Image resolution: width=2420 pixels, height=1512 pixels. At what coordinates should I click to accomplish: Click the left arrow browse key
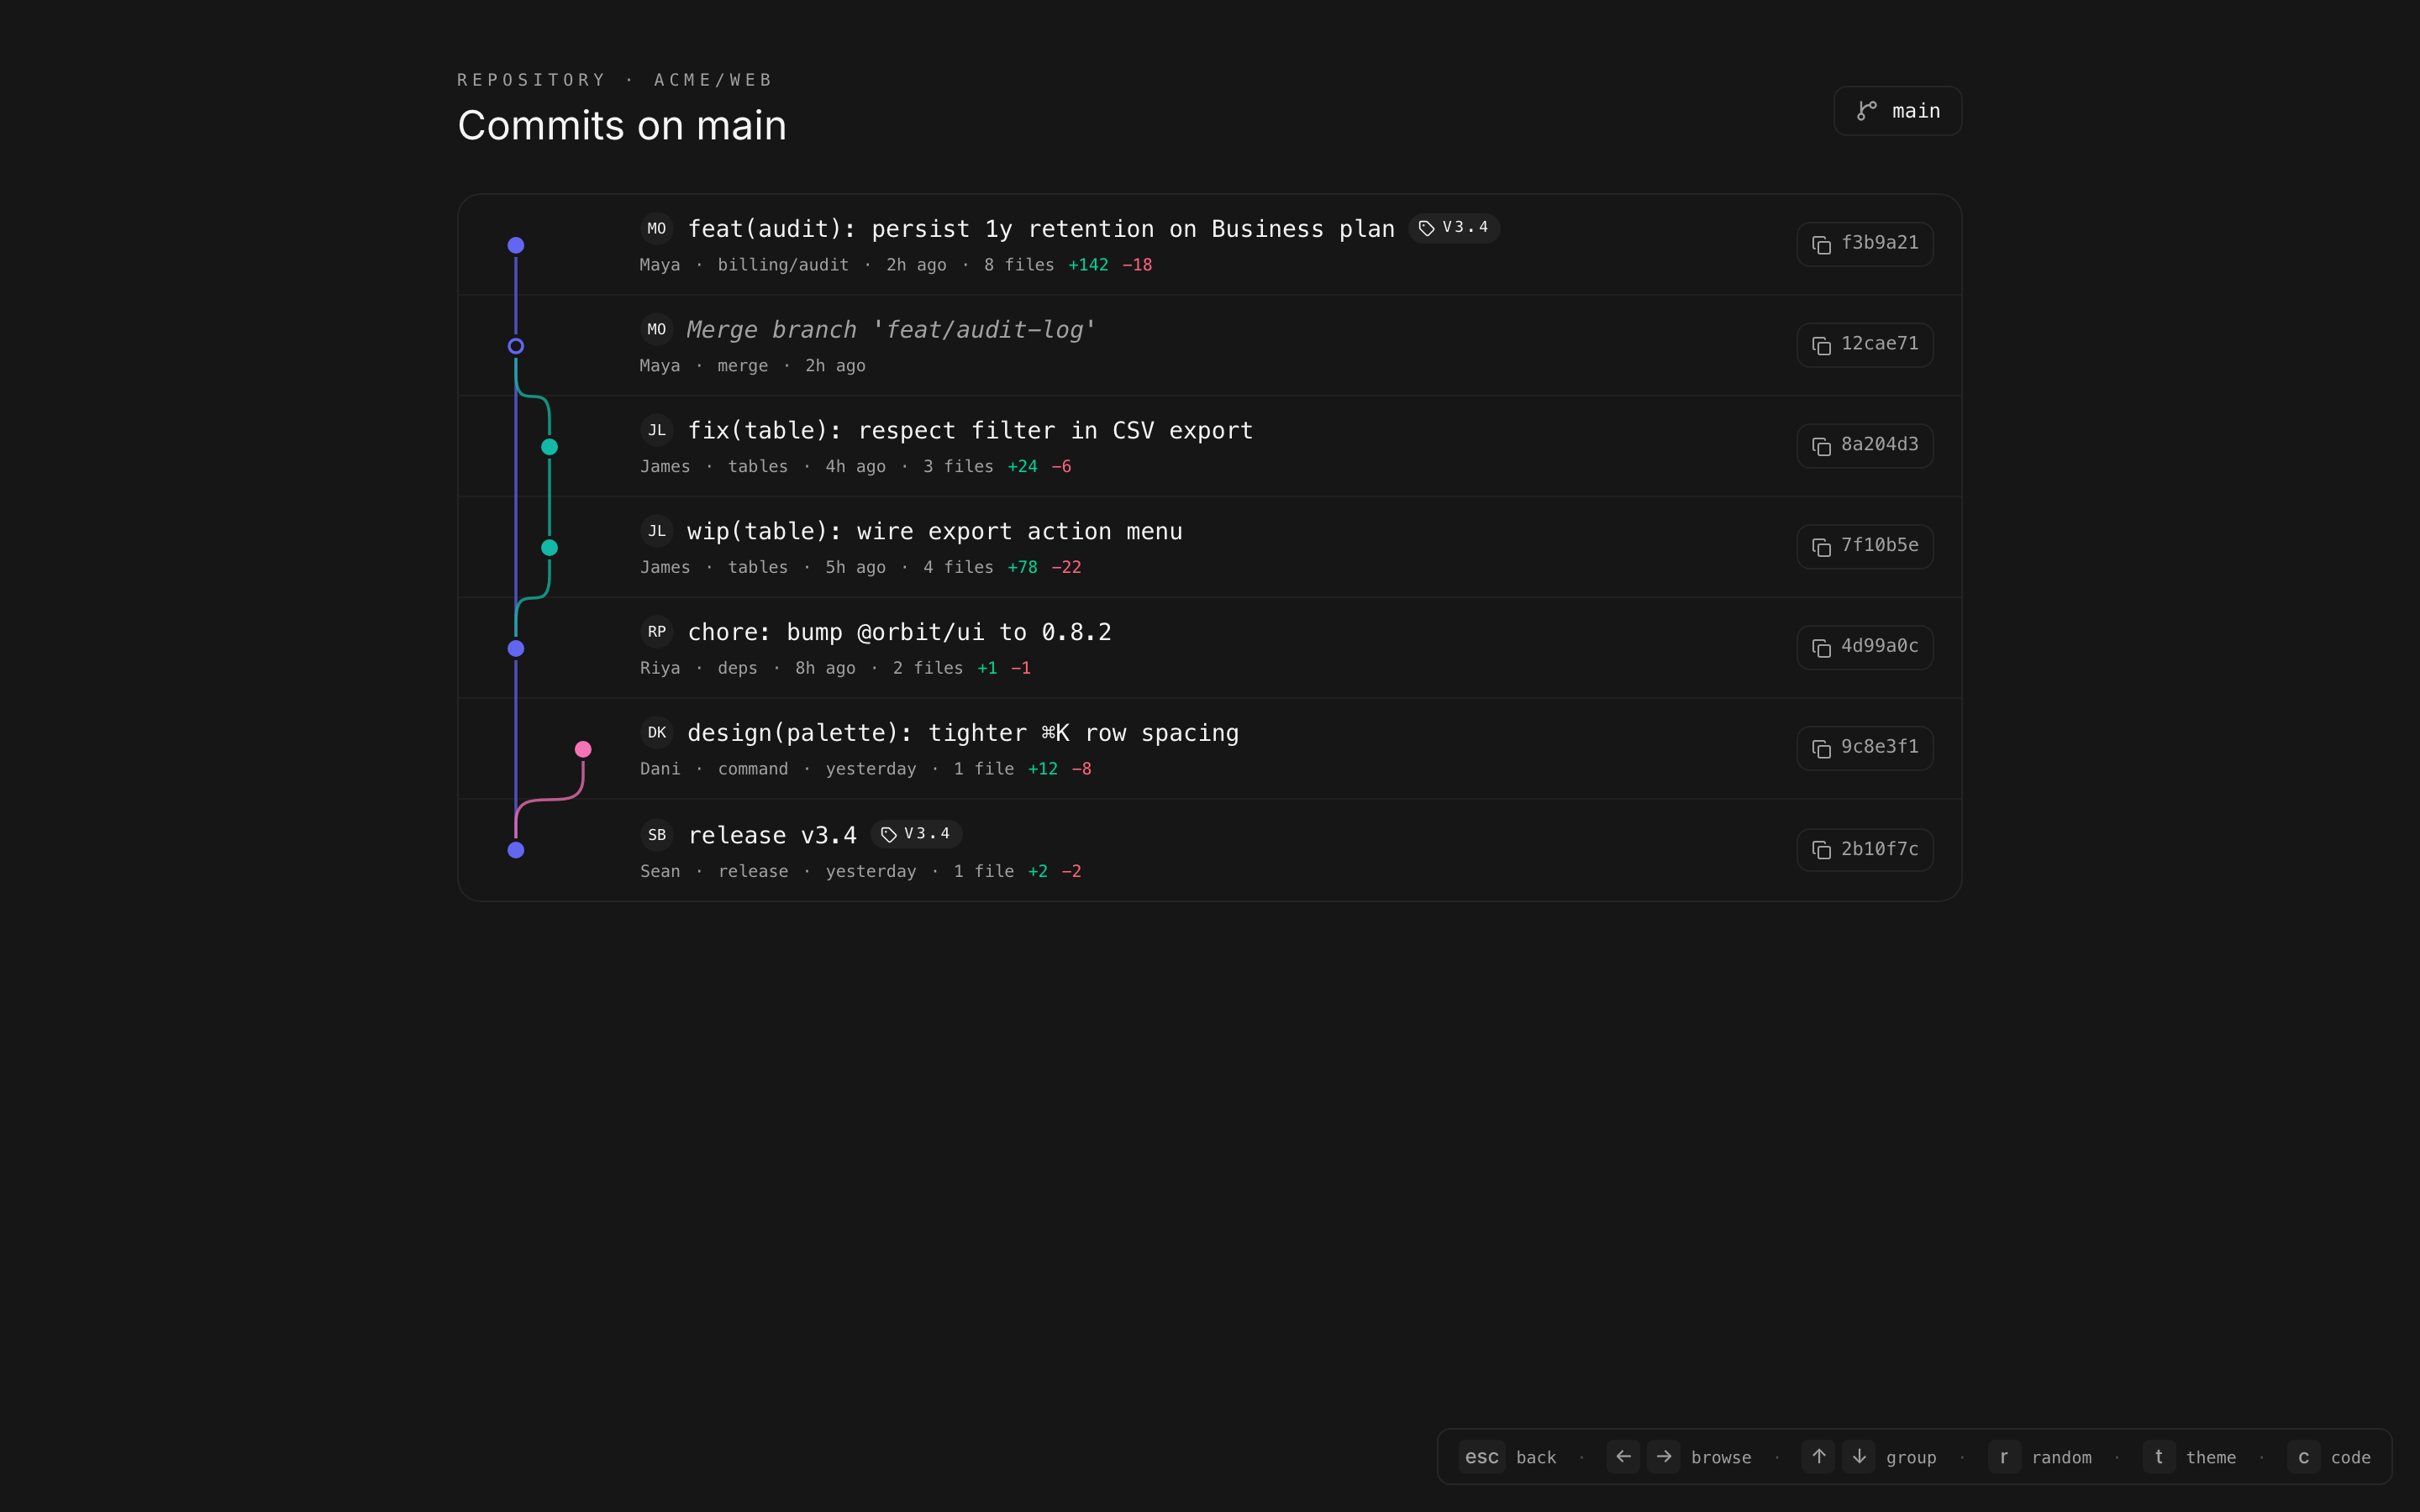pyautogui.click(x=1623, y=1457)
